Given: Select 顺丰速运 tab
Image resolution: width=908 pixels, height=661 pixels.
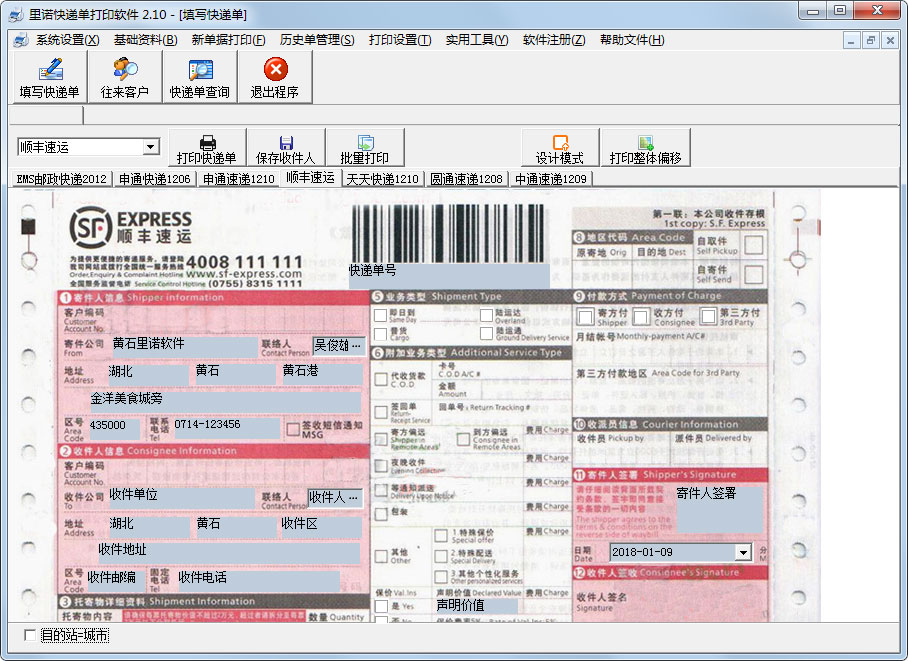Looking at the screenshot, I should tap(310, 178).
